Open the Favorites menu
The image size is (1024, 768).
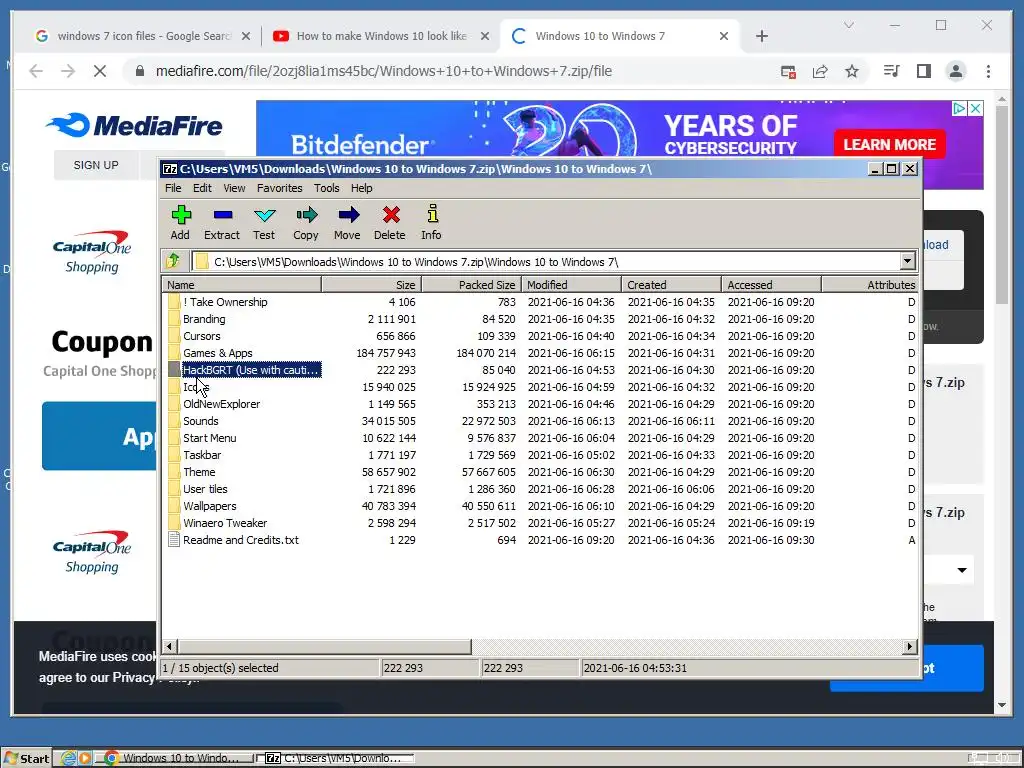(x=280, y=188)
